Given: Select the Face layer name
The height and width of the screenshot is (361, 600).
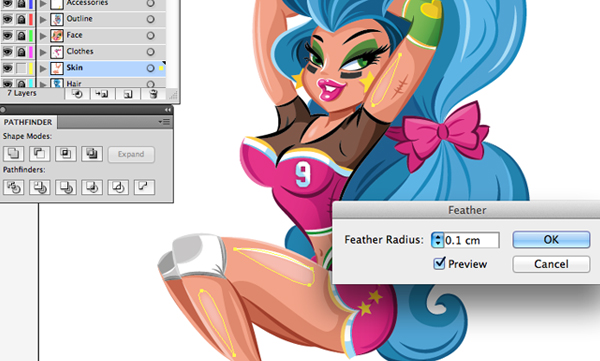Looking at the screenshot, I should coord(75,35).
